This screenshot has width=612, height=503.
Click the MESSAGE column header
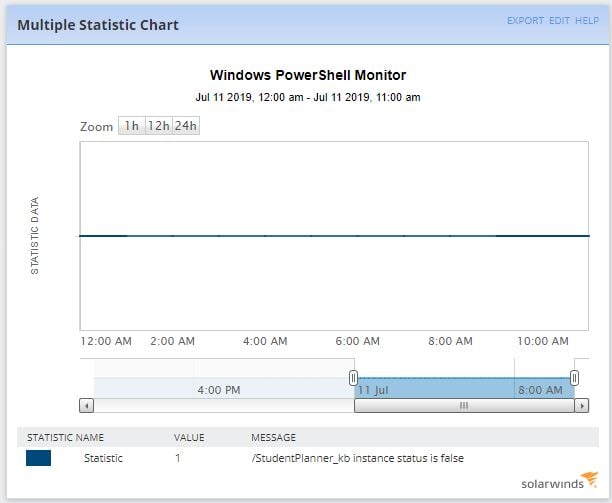[x=273, y=437]
